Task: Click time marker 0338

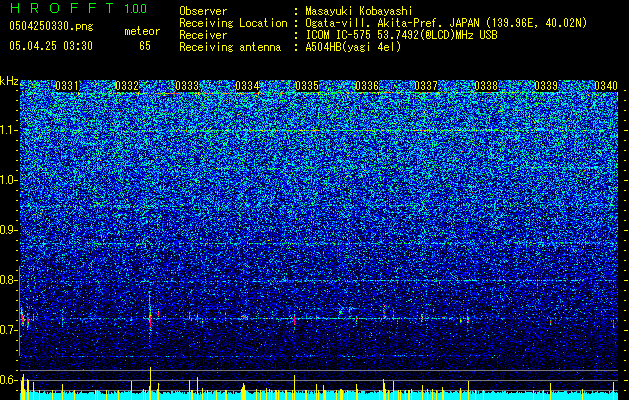Action: 486,86
